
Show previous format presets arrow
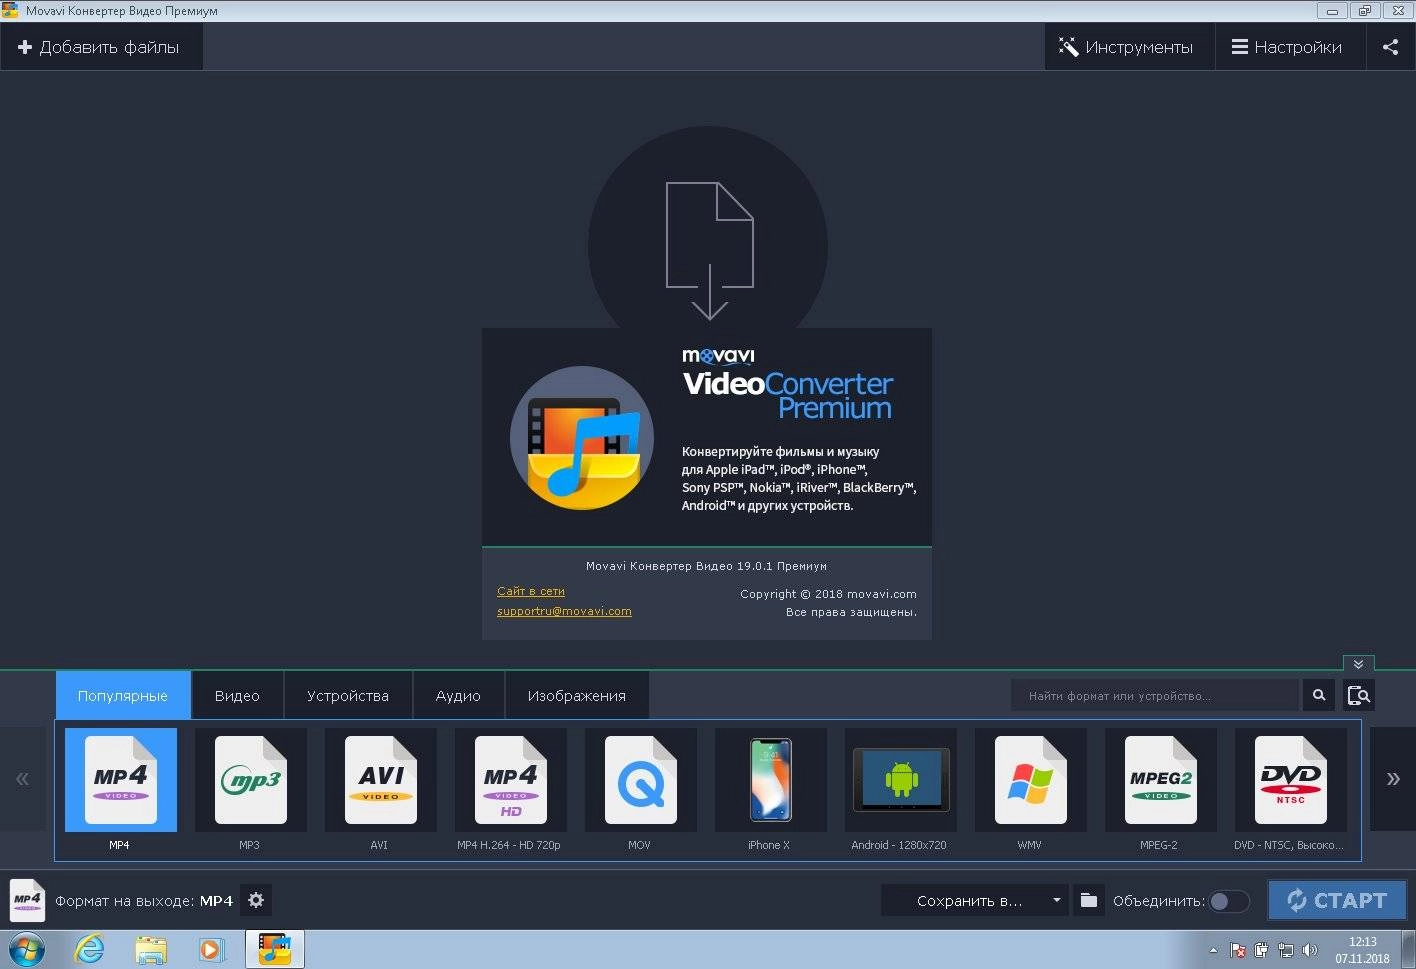(x=22, y=779)
